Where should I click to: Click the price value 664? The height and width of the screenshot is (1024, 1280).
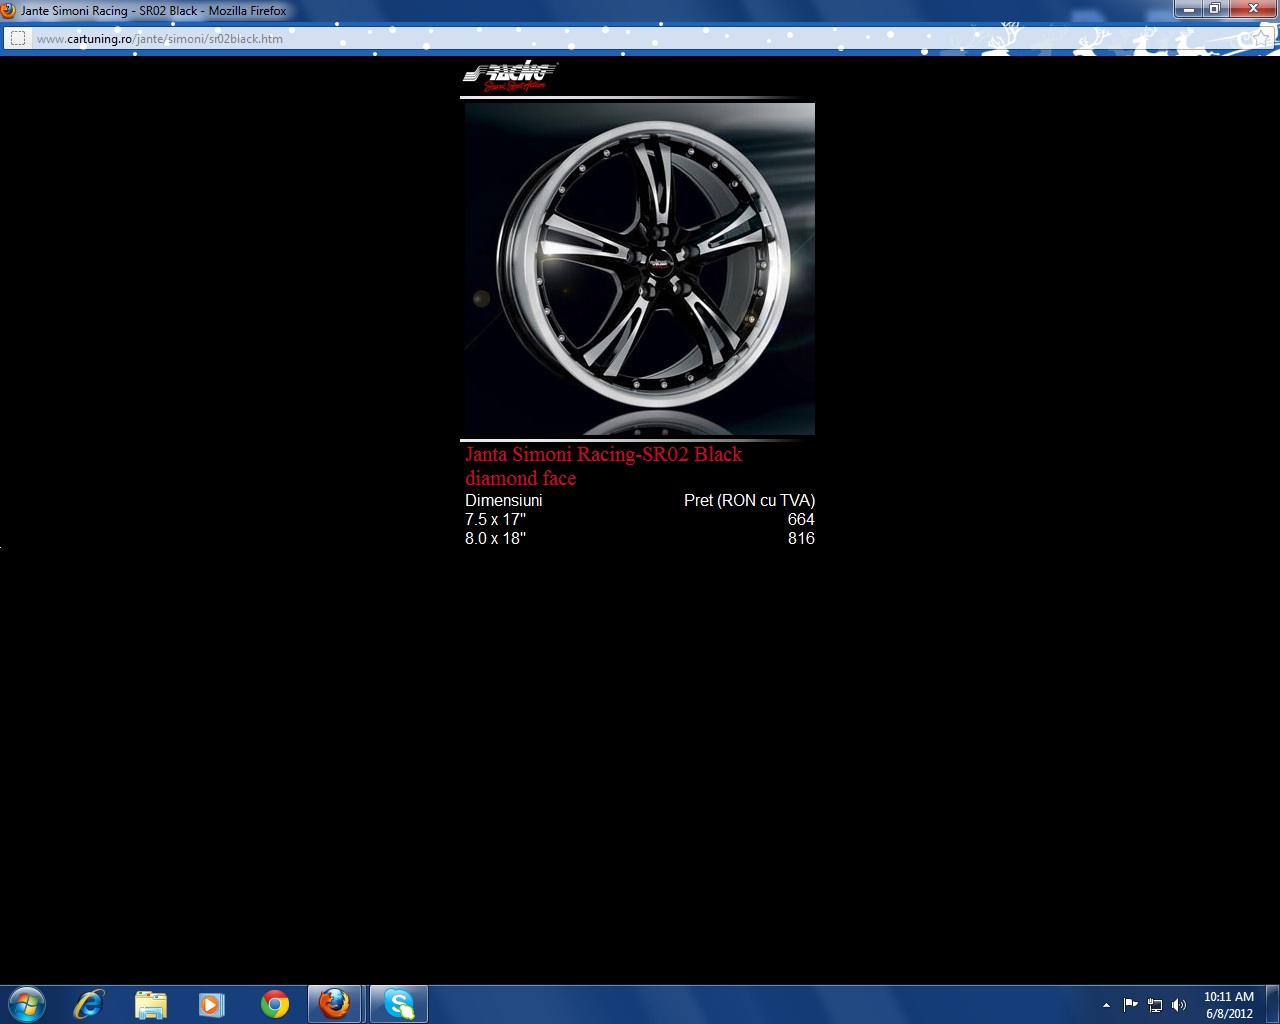point(801,519)
